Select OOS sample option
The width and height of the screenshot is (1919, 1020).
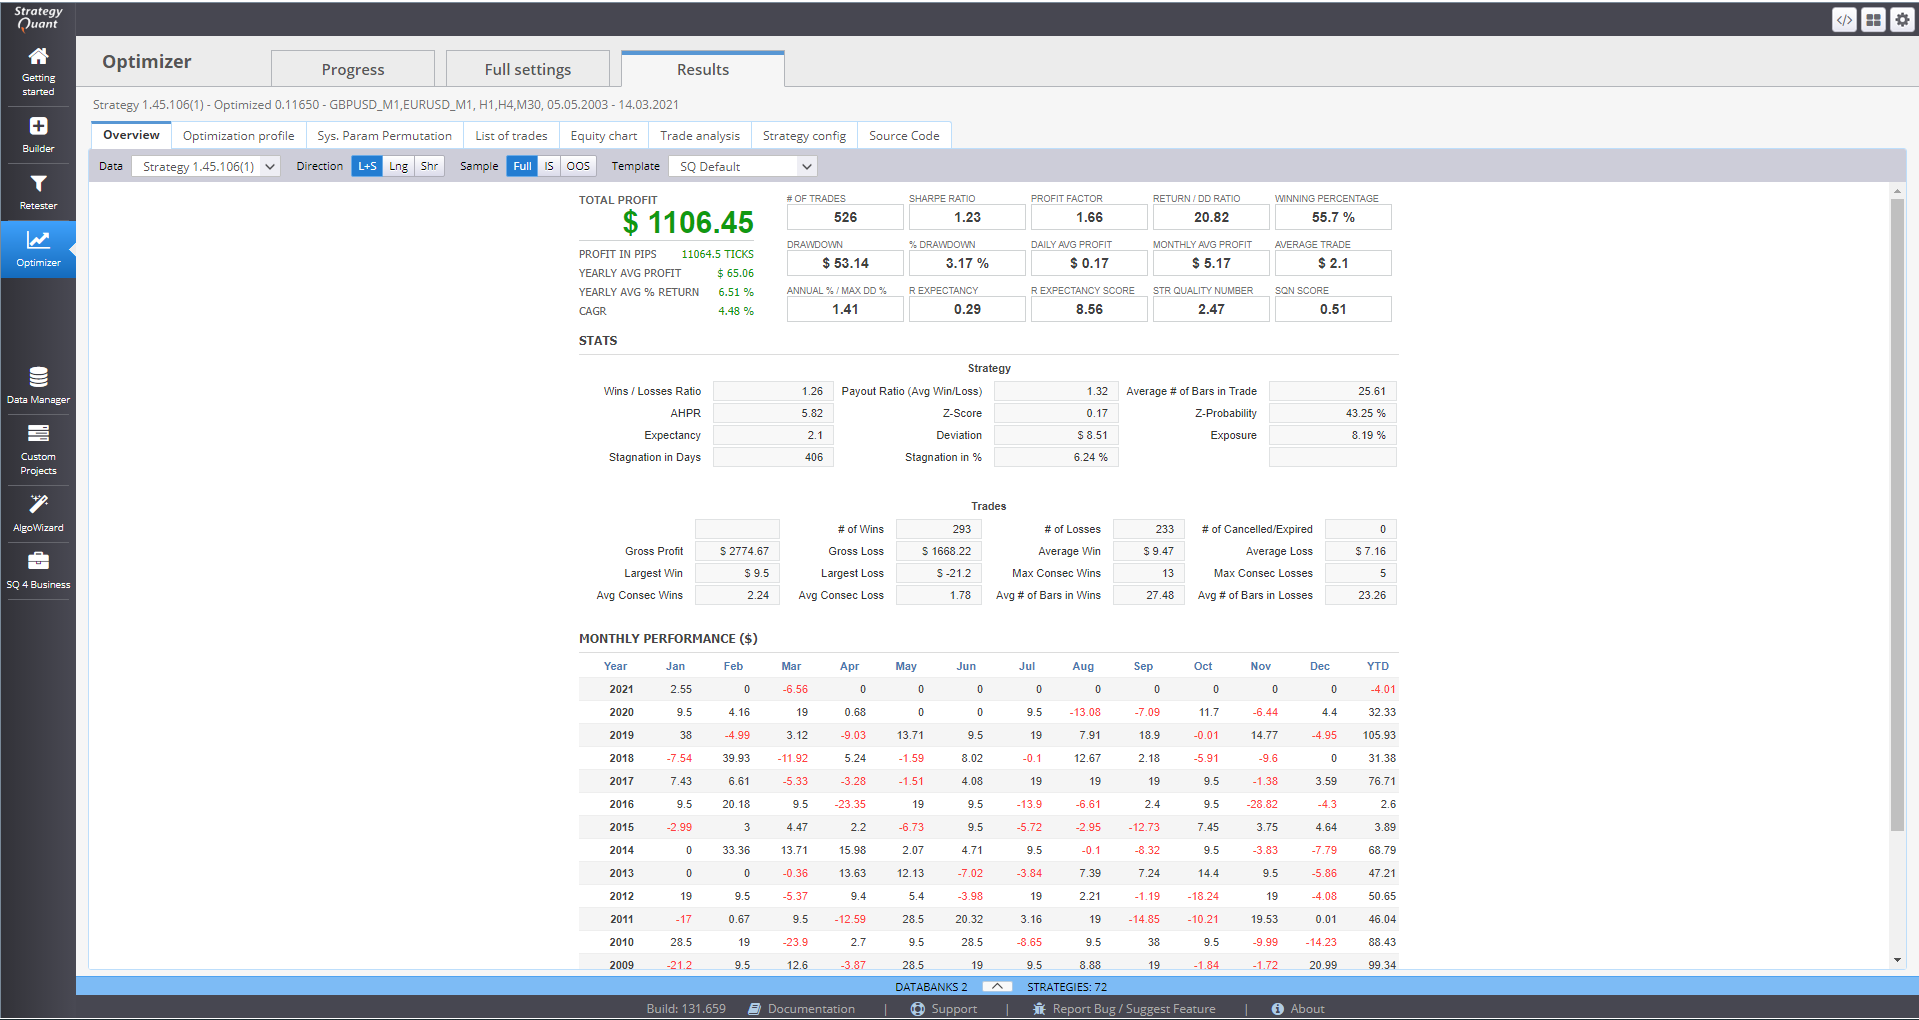pos(578,166)
